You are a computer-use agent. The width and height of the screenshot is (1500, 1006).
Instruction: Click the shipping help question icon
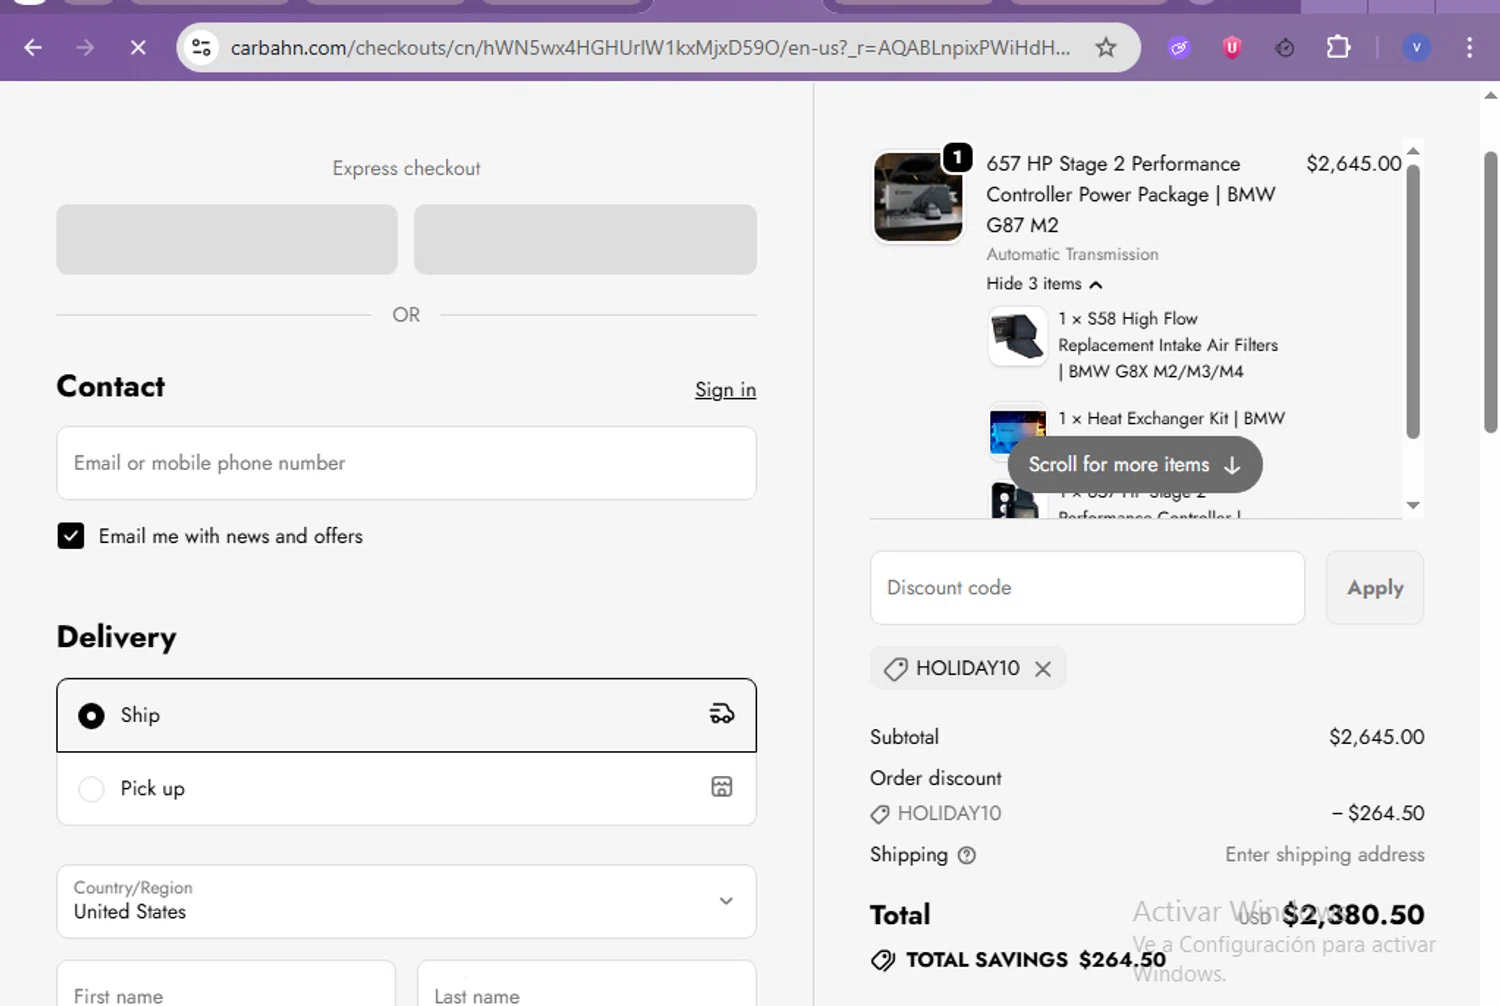(966, 855)
